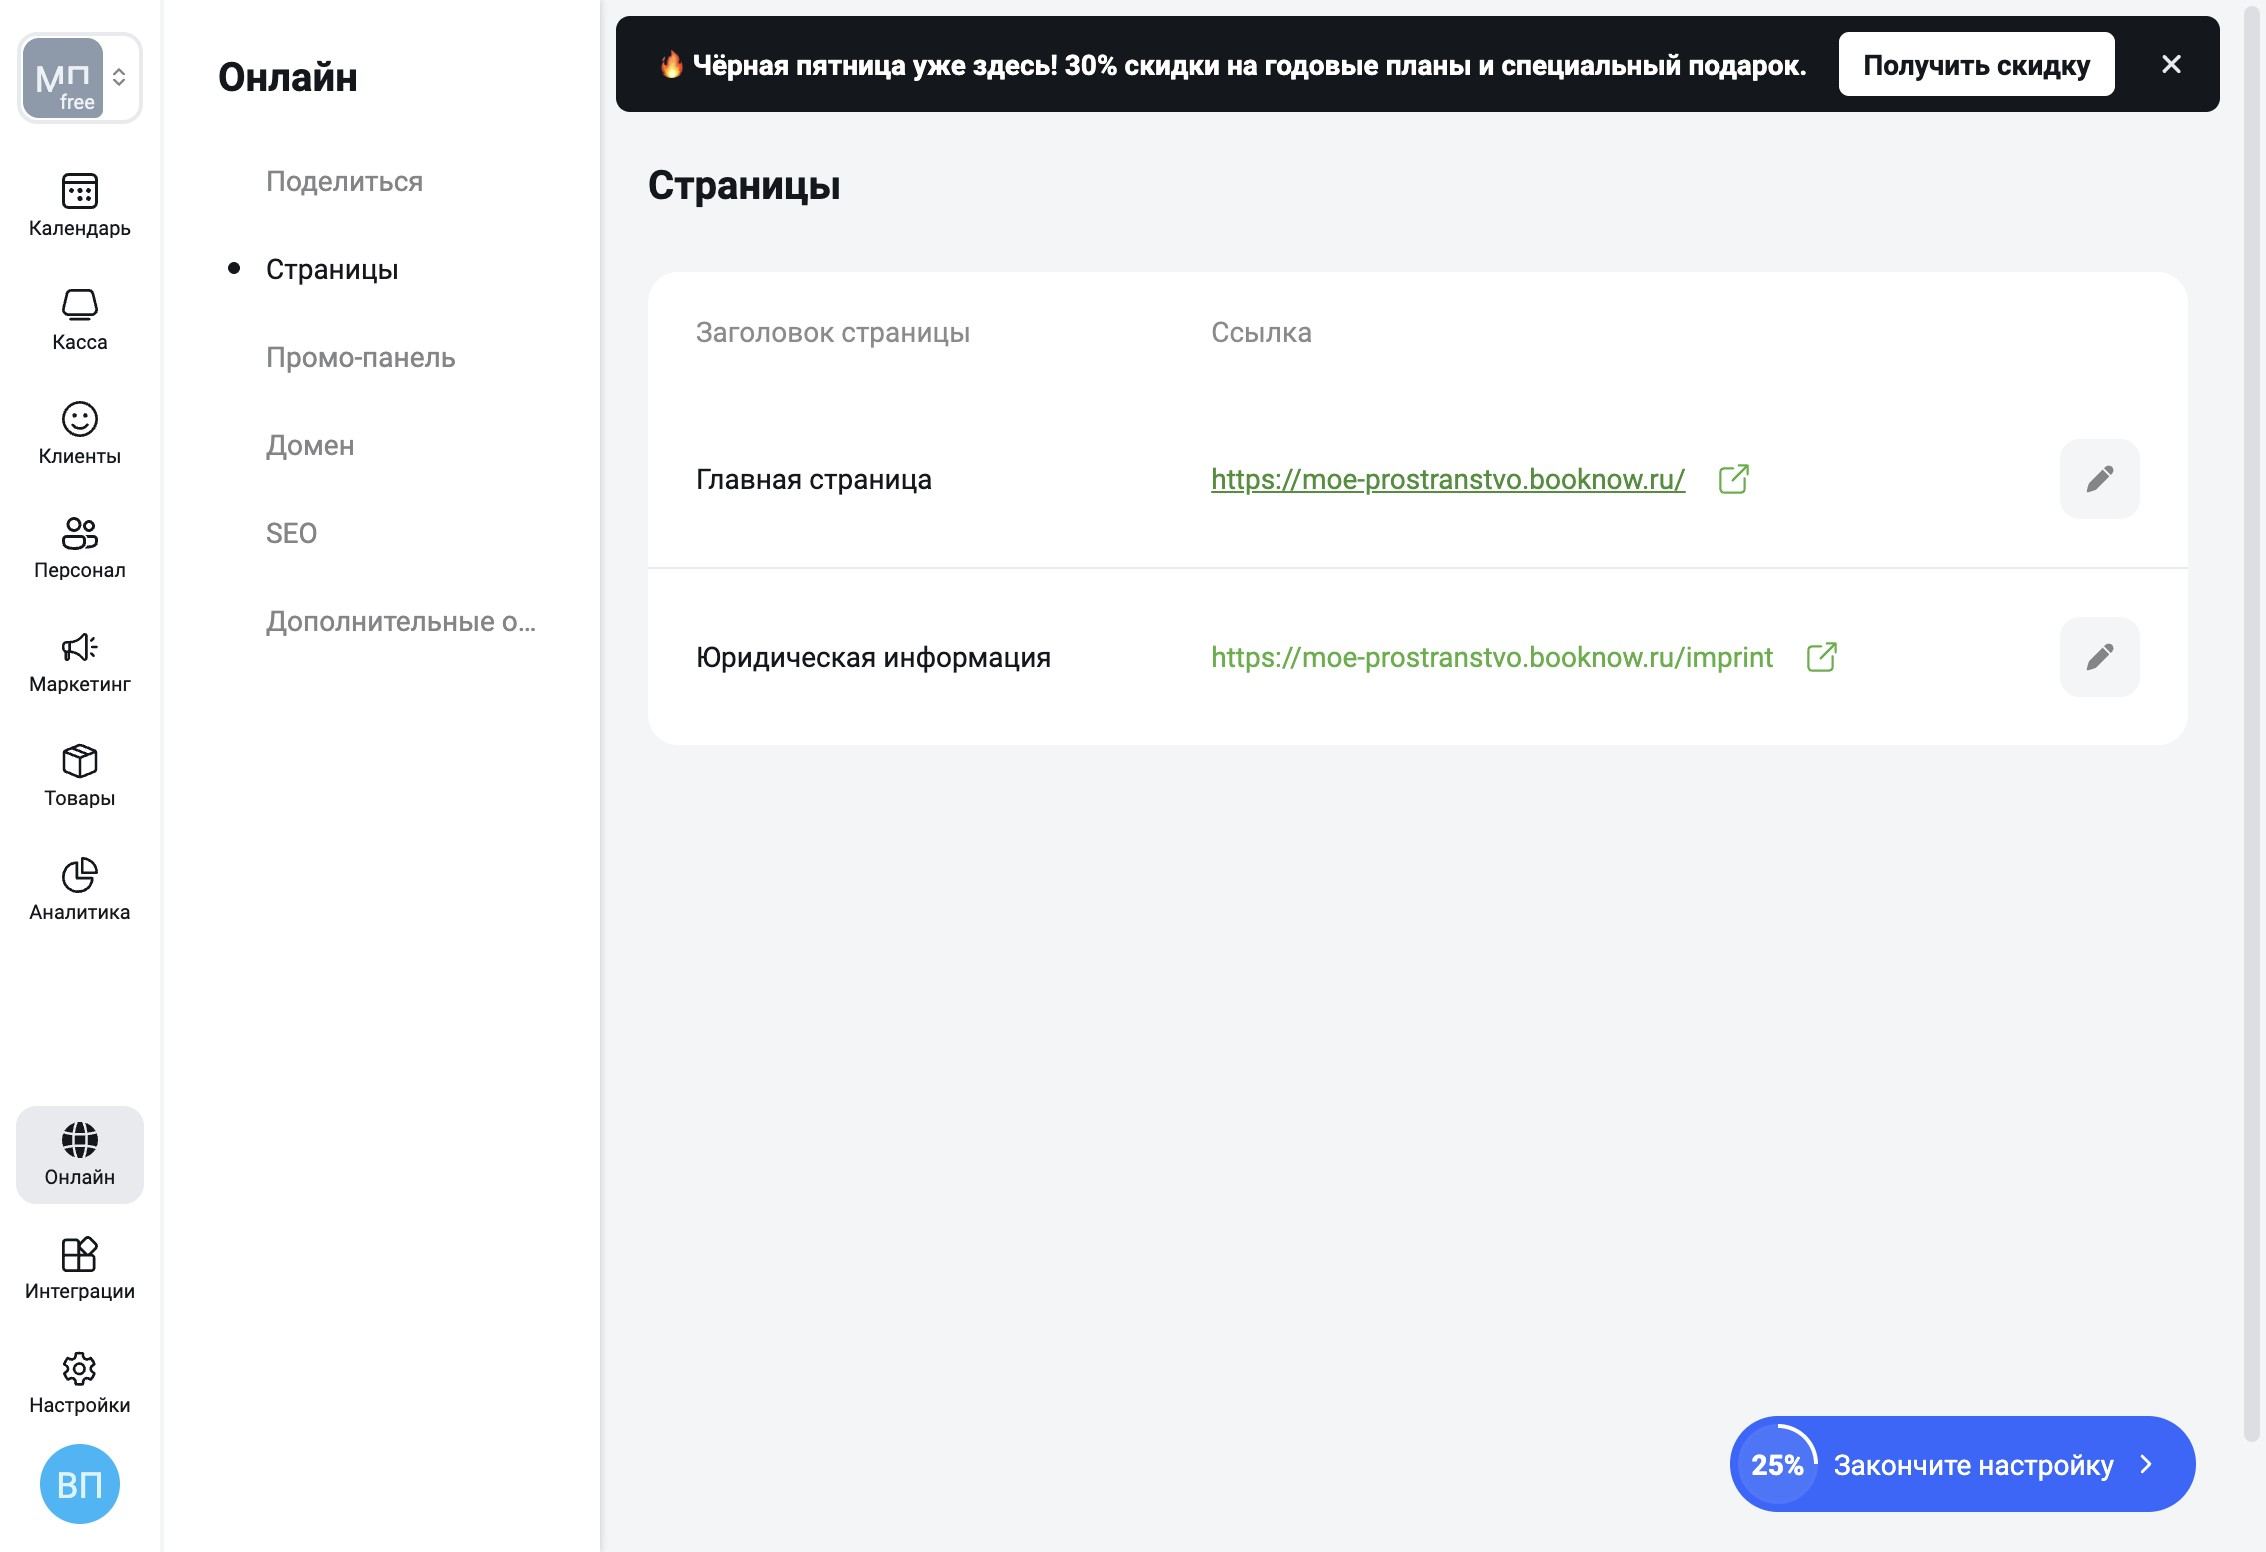Open the Настройки settings gear
The width and height of the screenshot is (2266, 1552).
[79, 1382]
